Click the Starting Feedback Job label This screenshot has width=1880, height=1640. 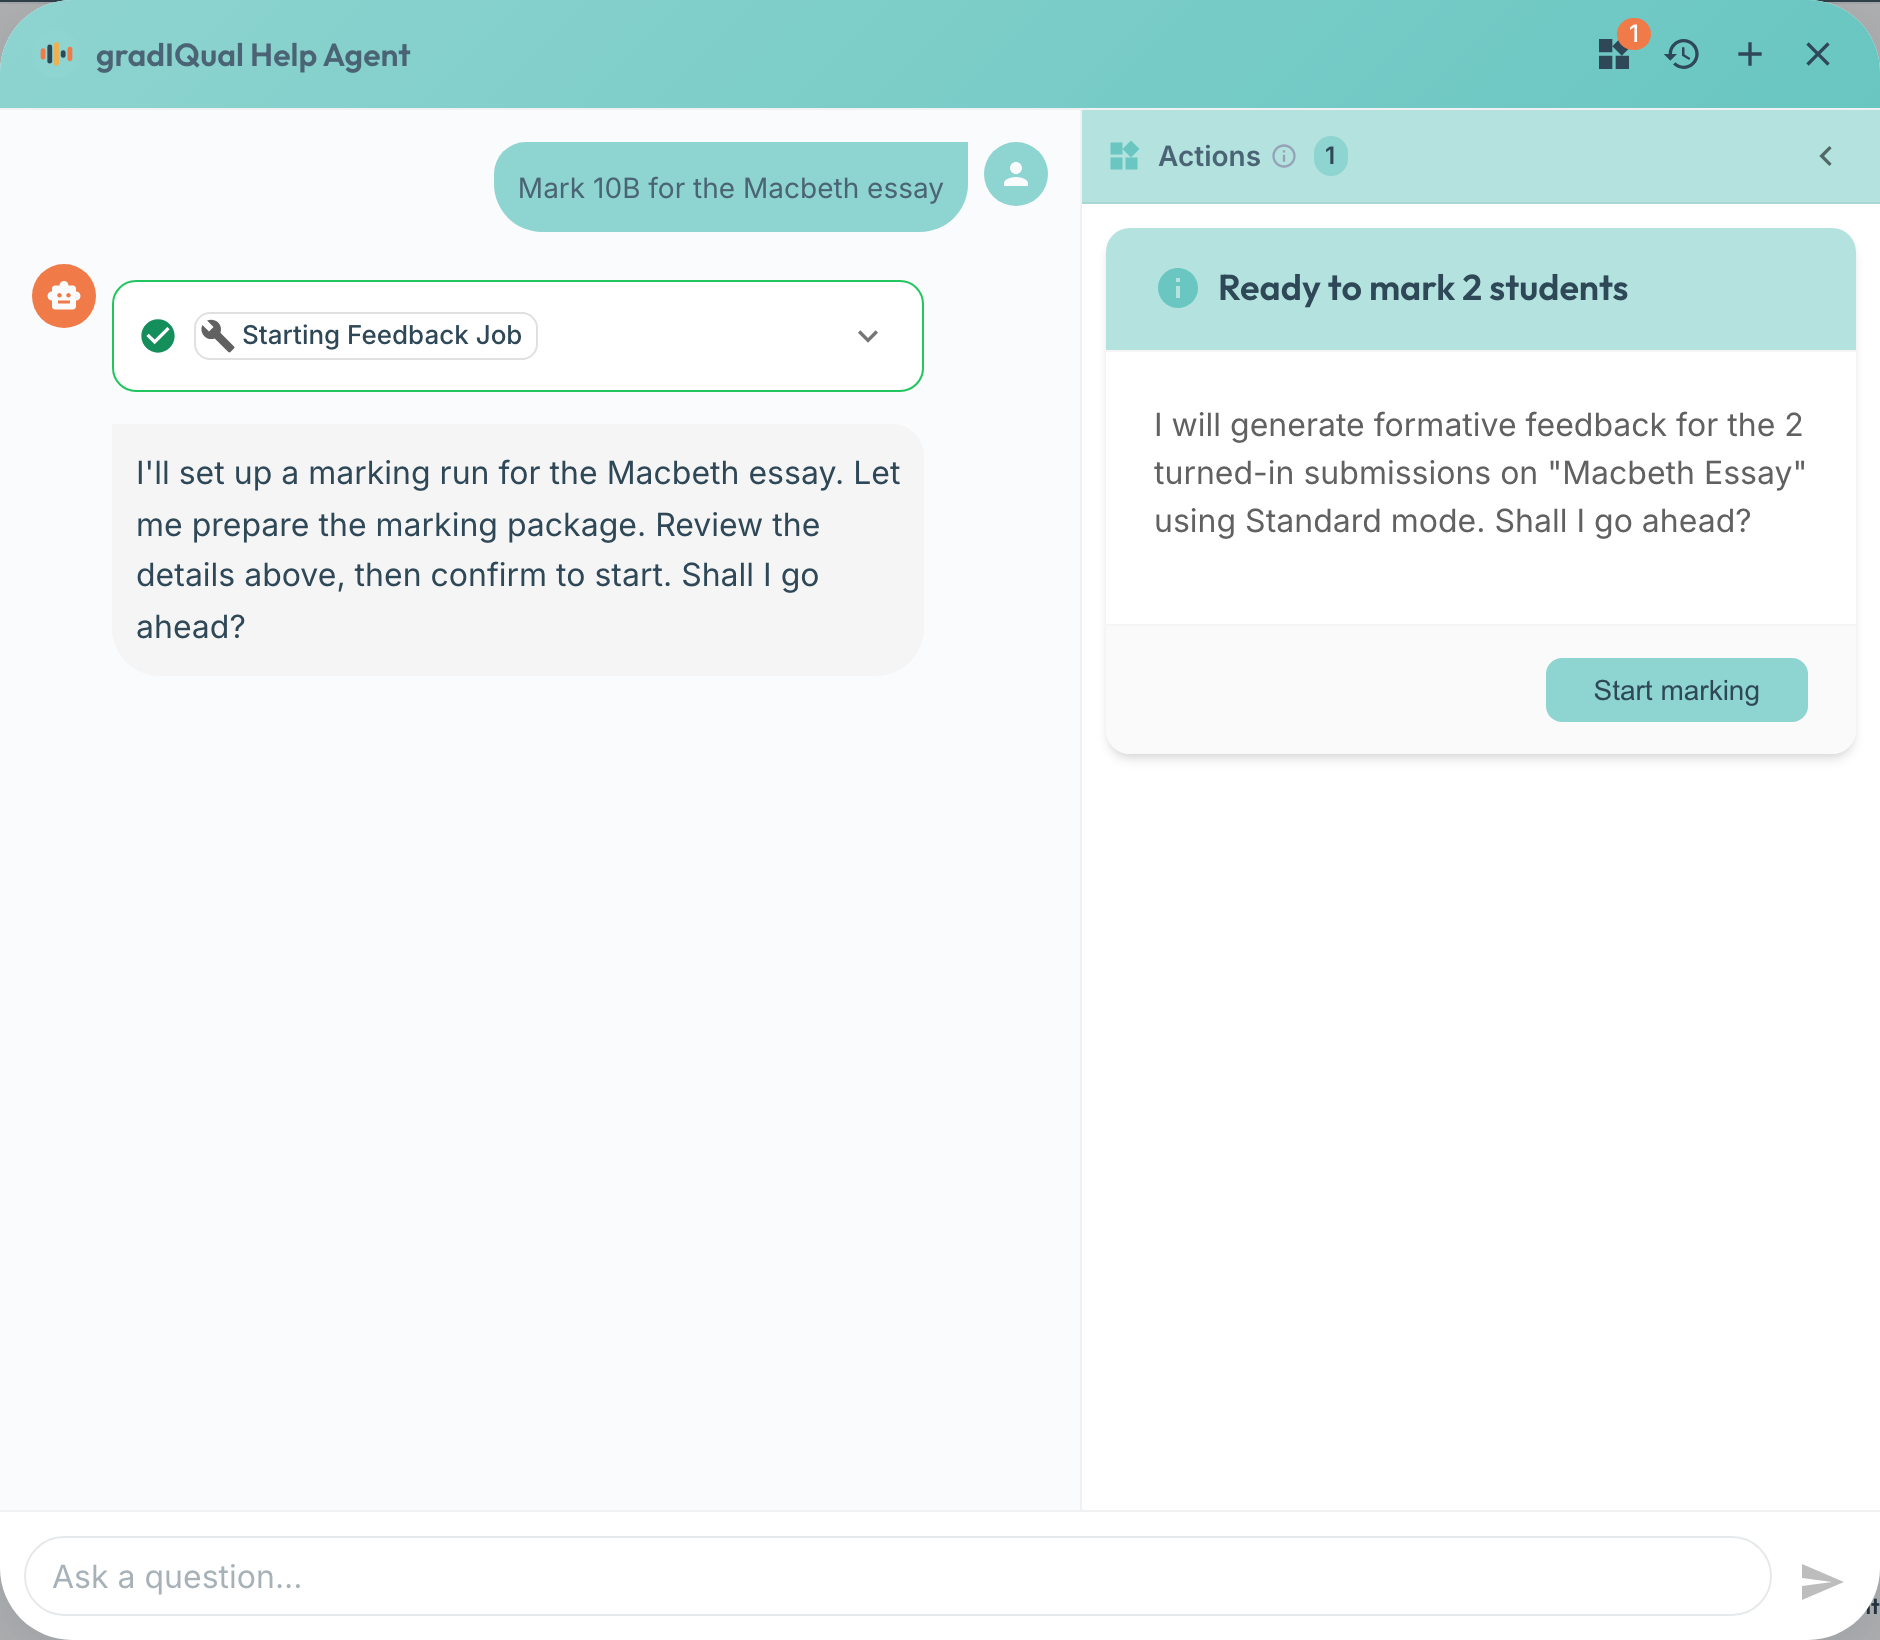(x=382, y=335)
